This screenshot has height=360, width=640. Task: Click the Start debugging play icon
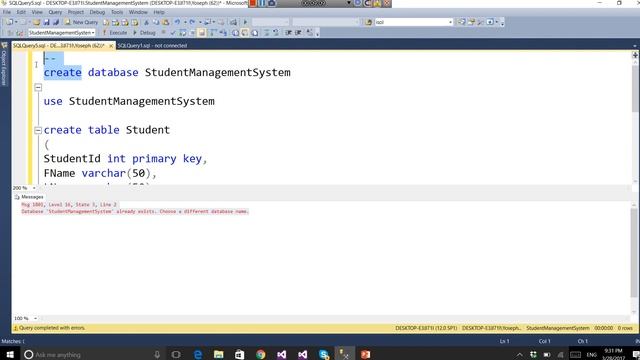[245, 22]
